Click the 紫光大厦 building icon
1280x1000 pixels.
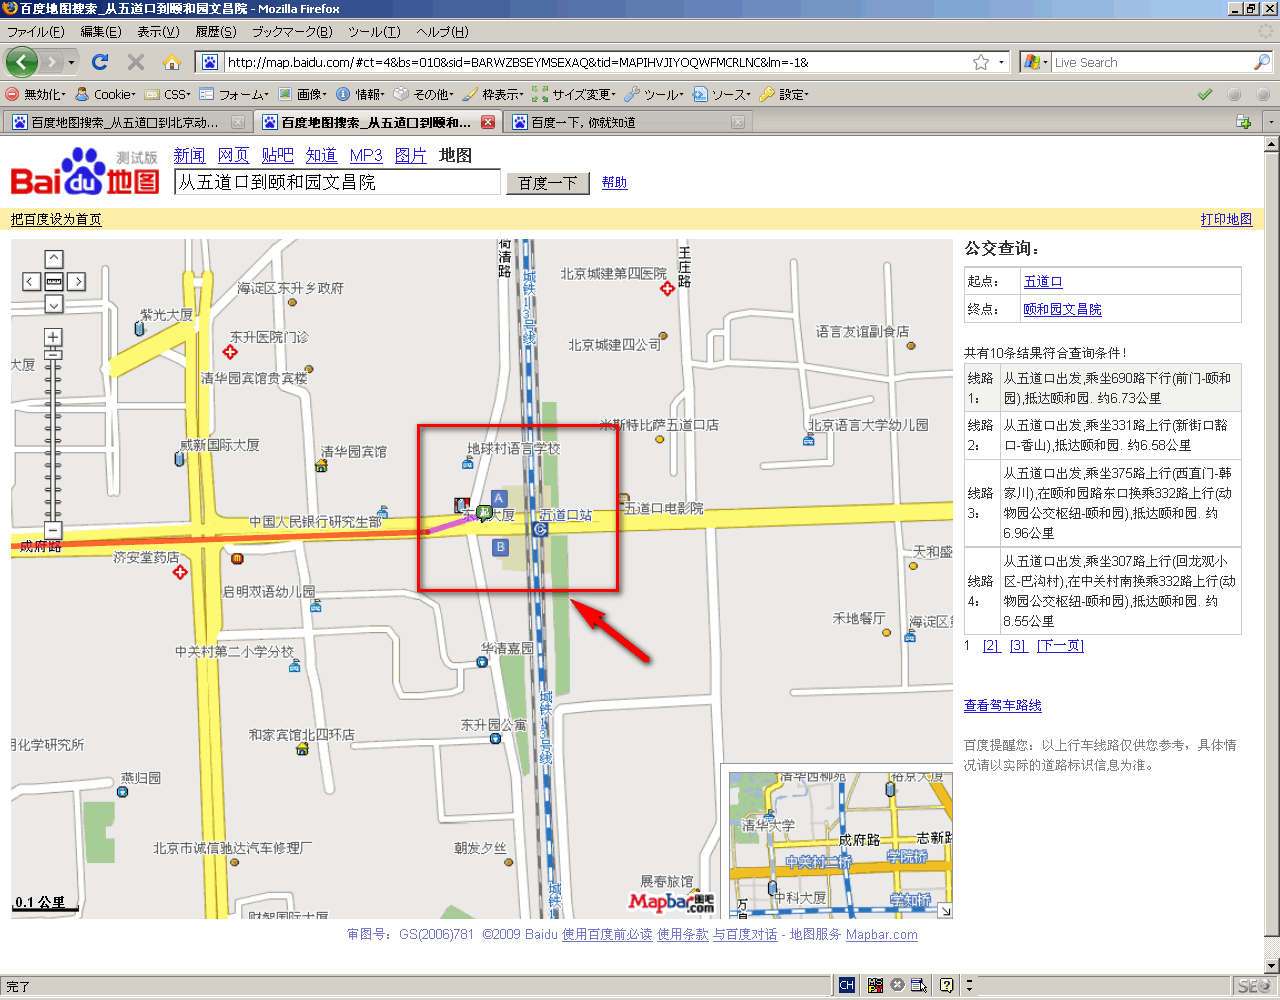[x=139, y=328]
